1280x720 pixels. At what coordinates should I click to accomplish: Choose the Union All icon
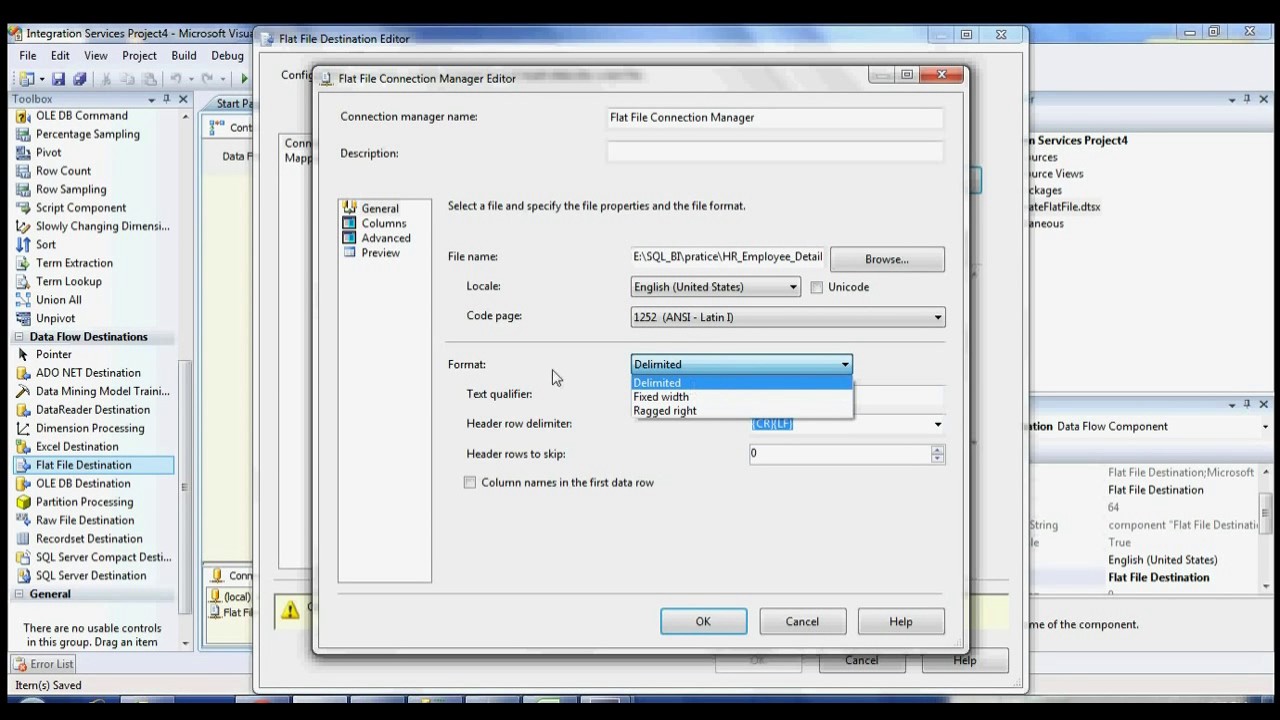pos(24,300)
